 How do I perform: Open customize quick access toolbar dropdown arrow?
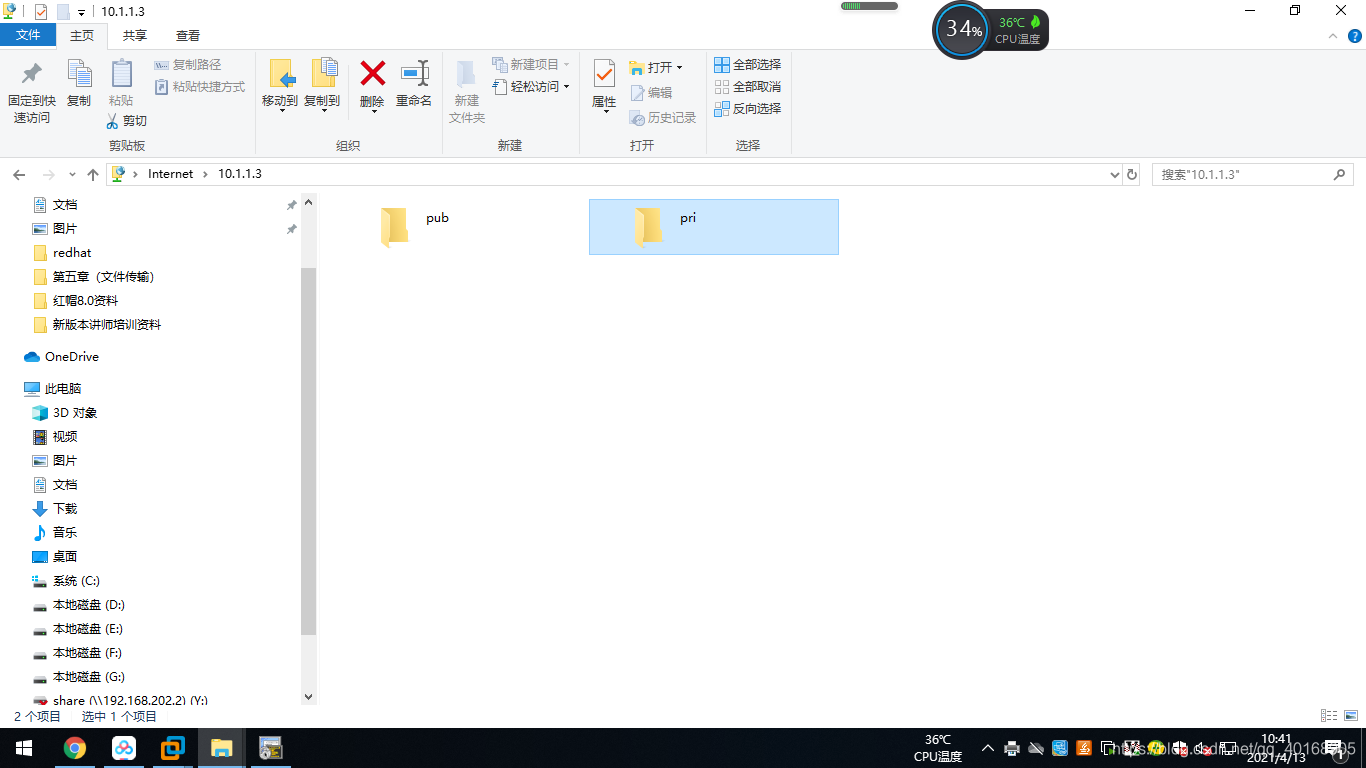(x=81, y=12)
